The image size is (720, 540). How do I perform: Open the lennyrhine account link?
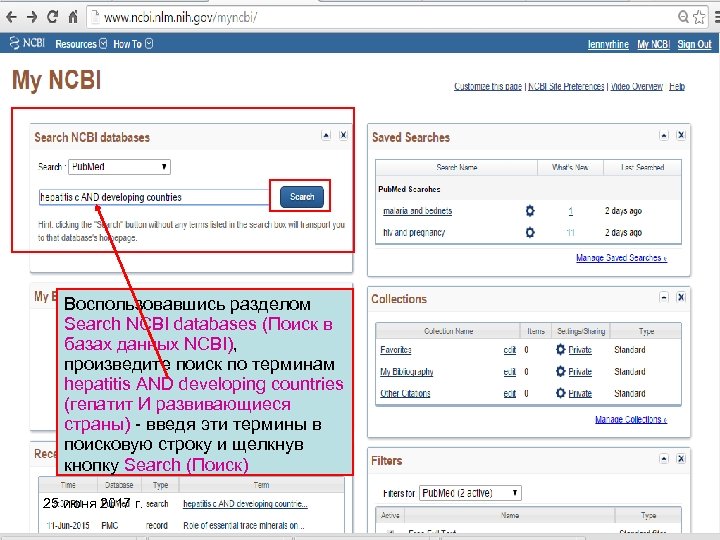(608, 44)
